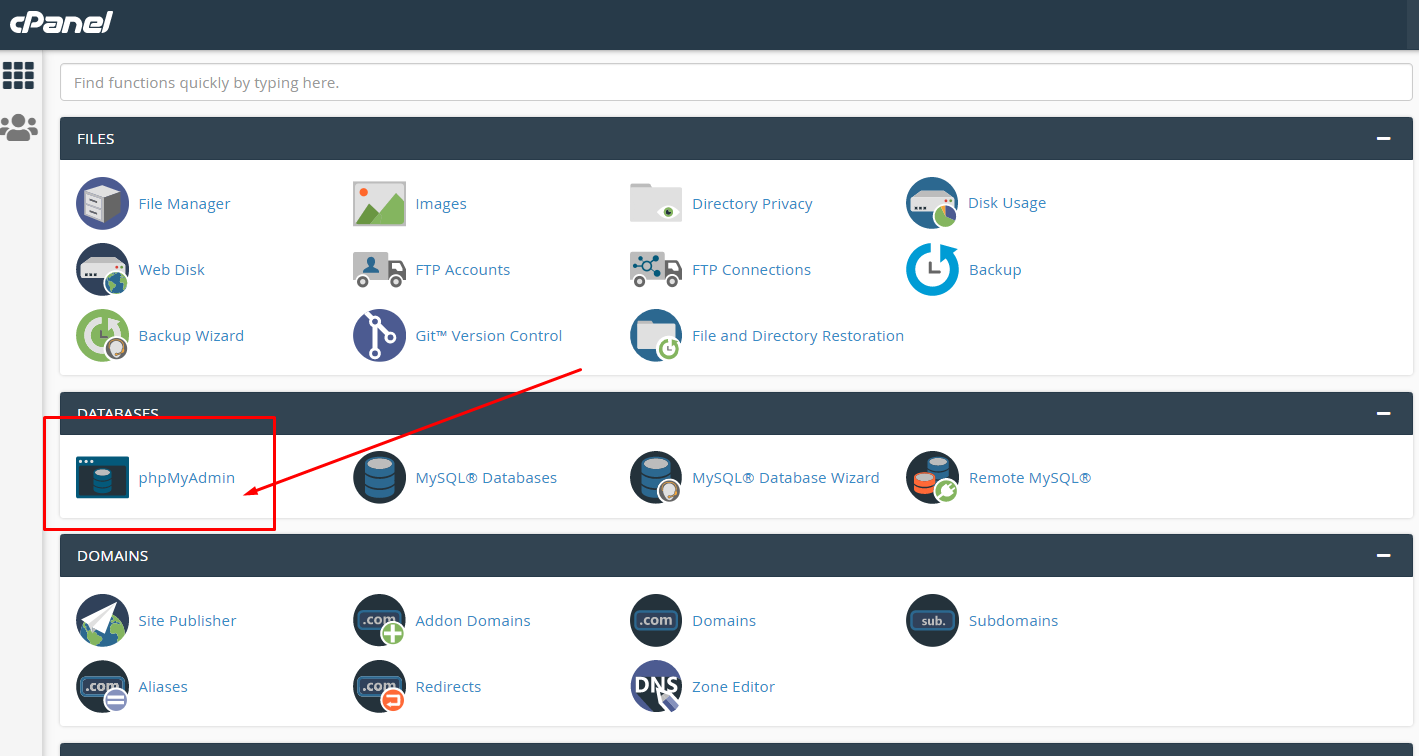Viewport: 1419px width, 756px height.
Task: Click the MySQL Databases icon
Action: (379, 478)
